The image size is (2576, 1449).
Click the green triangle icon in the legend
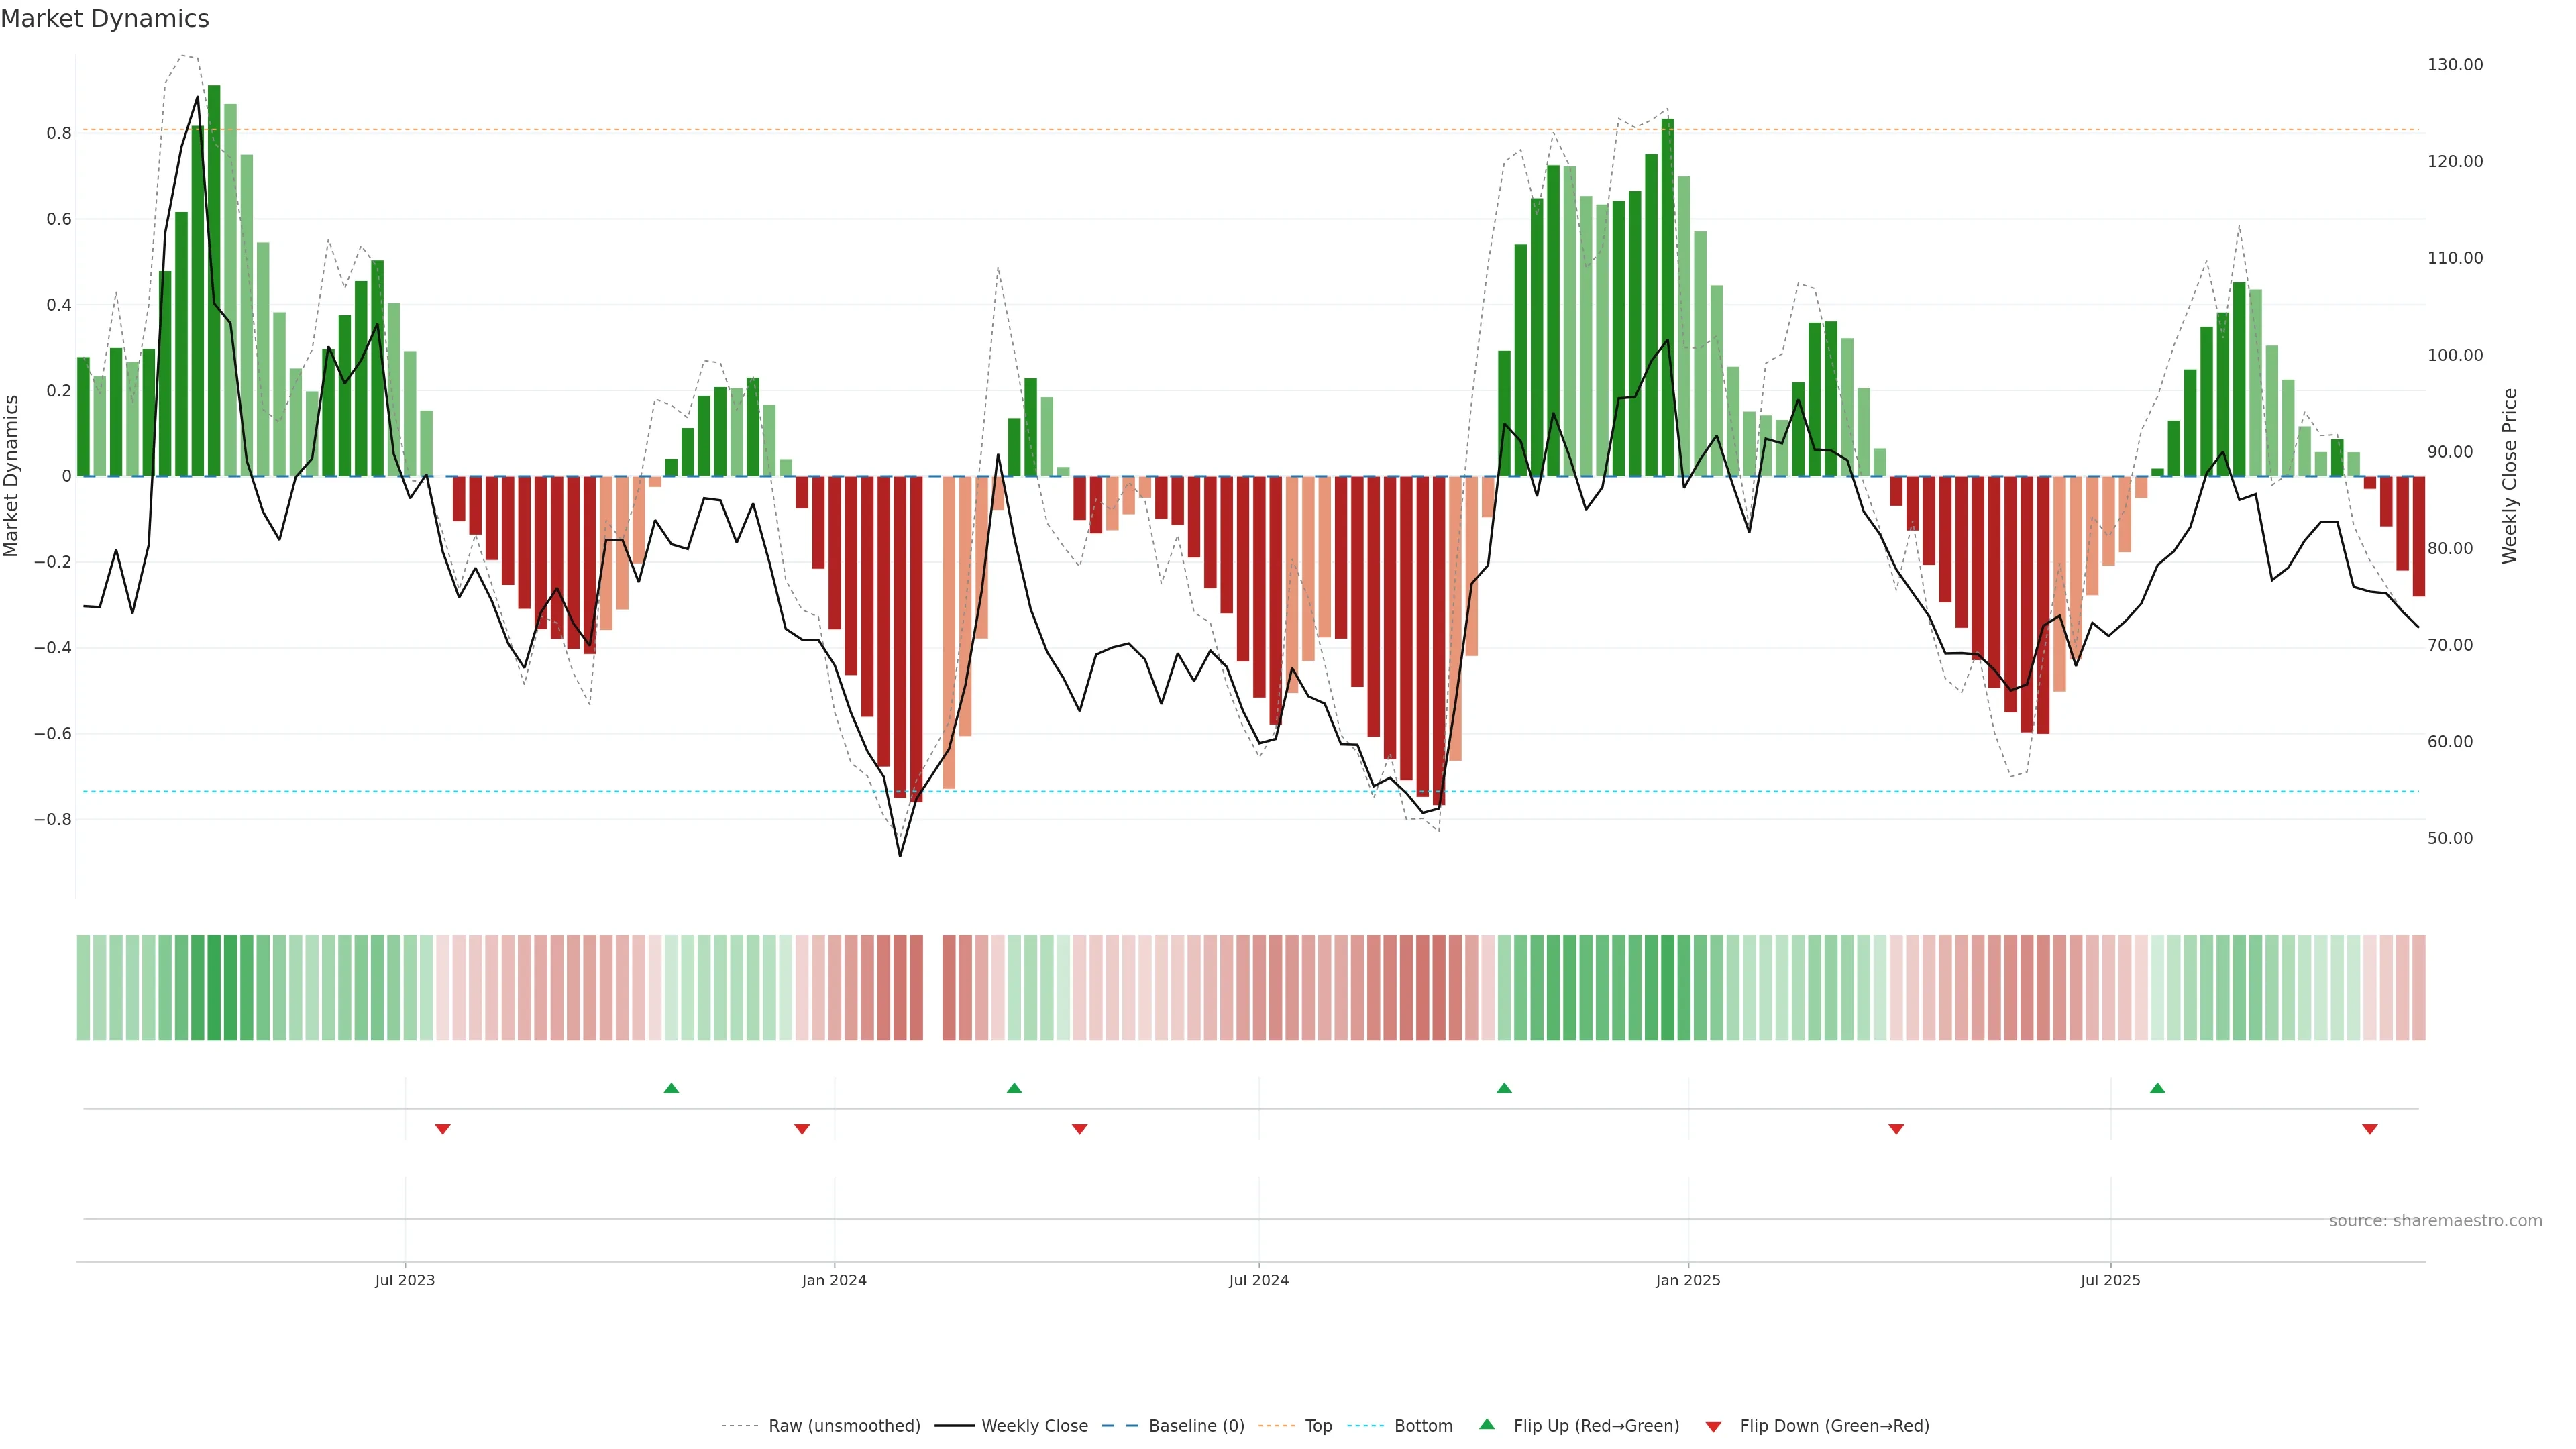click(1486, 1424)
